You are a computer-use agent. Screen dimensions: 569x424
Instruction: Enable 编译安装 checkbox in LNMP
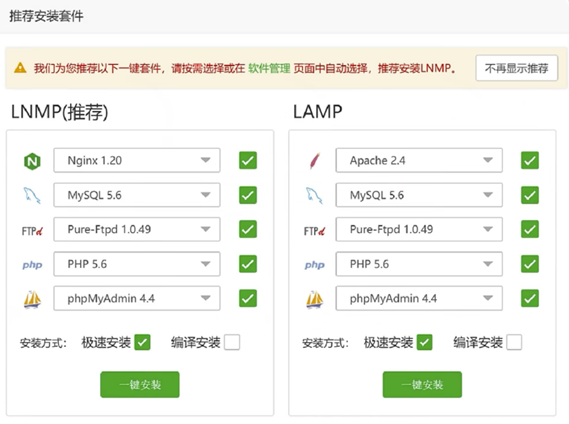232,342
